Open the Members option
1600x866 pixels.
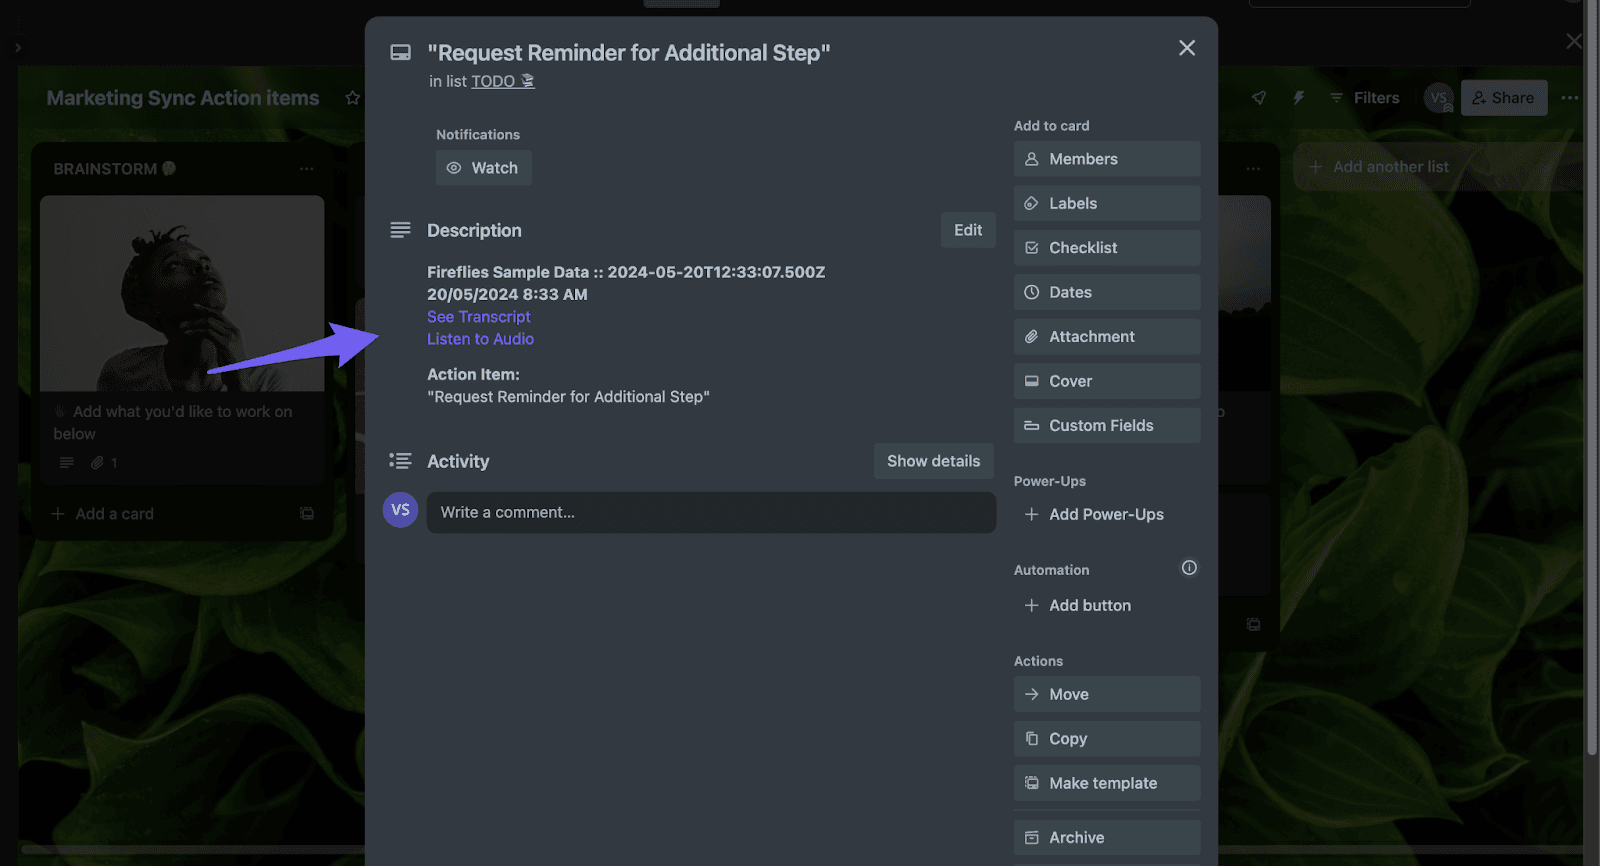pyautogui.click(x=1107, y=159)
